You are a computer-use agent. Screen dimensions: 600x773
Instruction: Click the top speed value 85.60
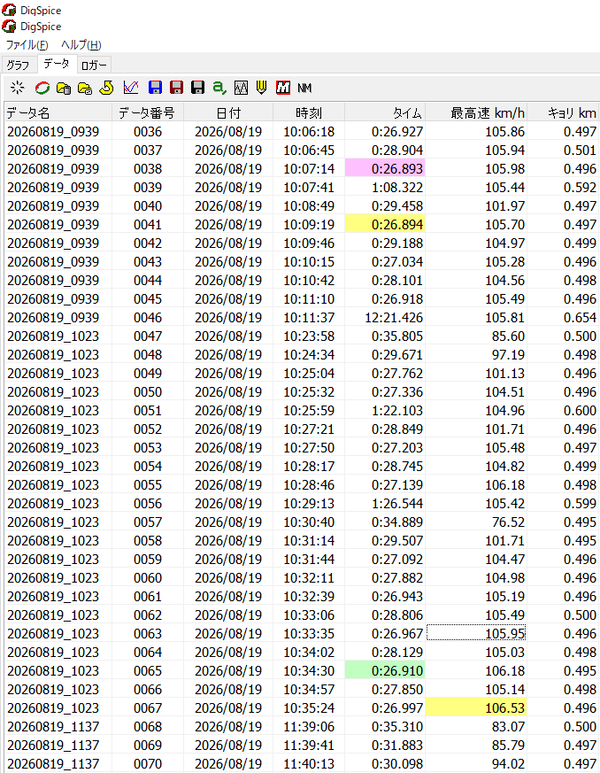(x=476, y=336)
